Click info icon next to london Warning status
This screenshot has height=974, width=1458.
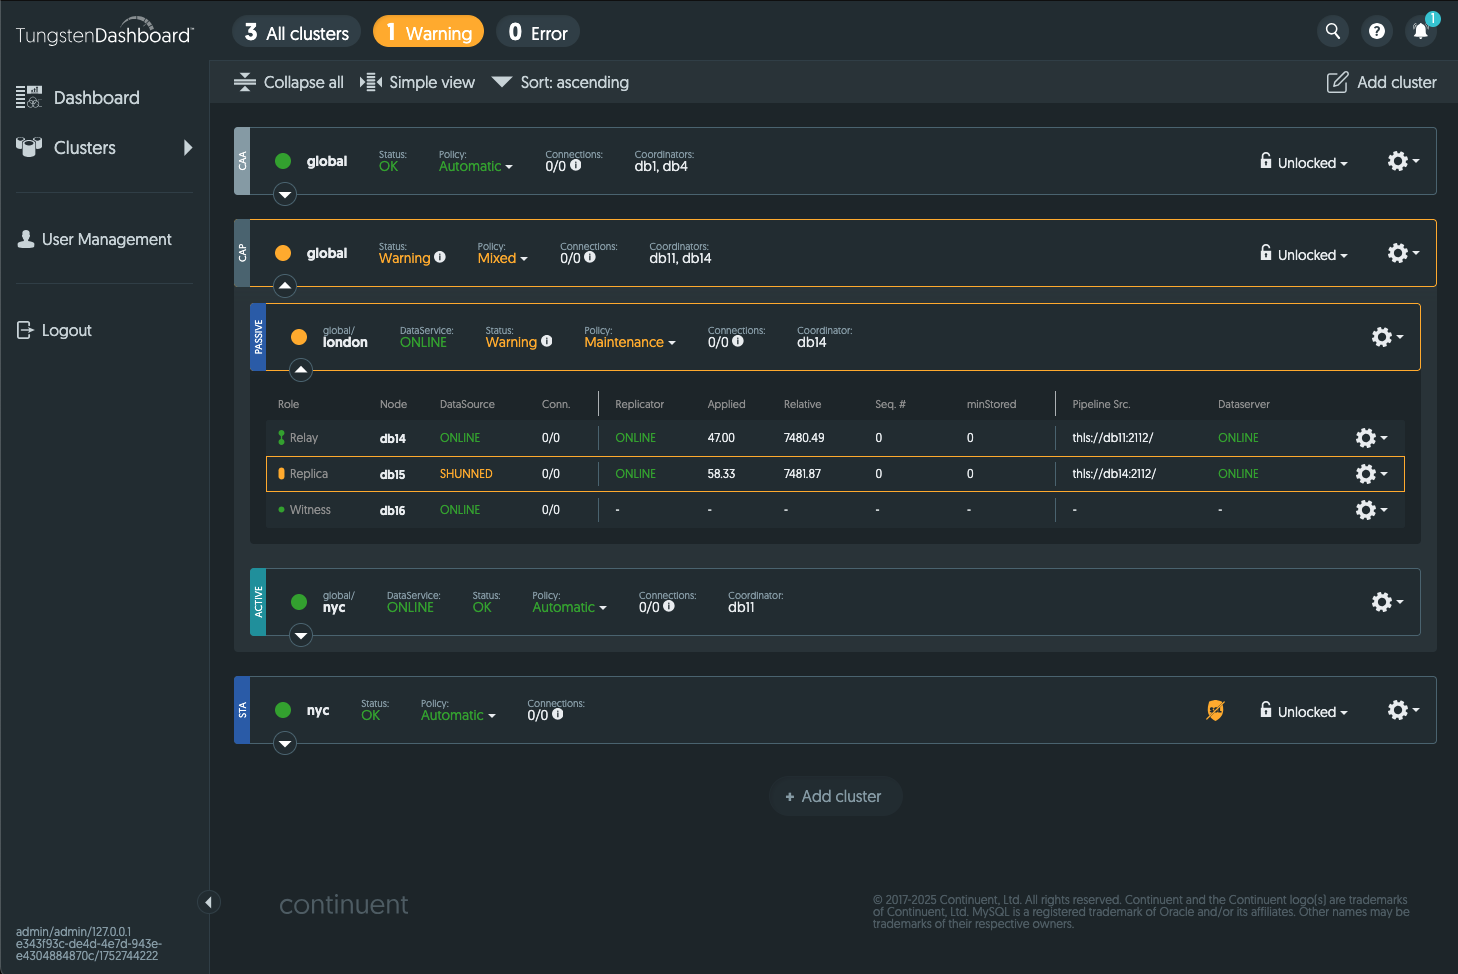coord(547,341)
